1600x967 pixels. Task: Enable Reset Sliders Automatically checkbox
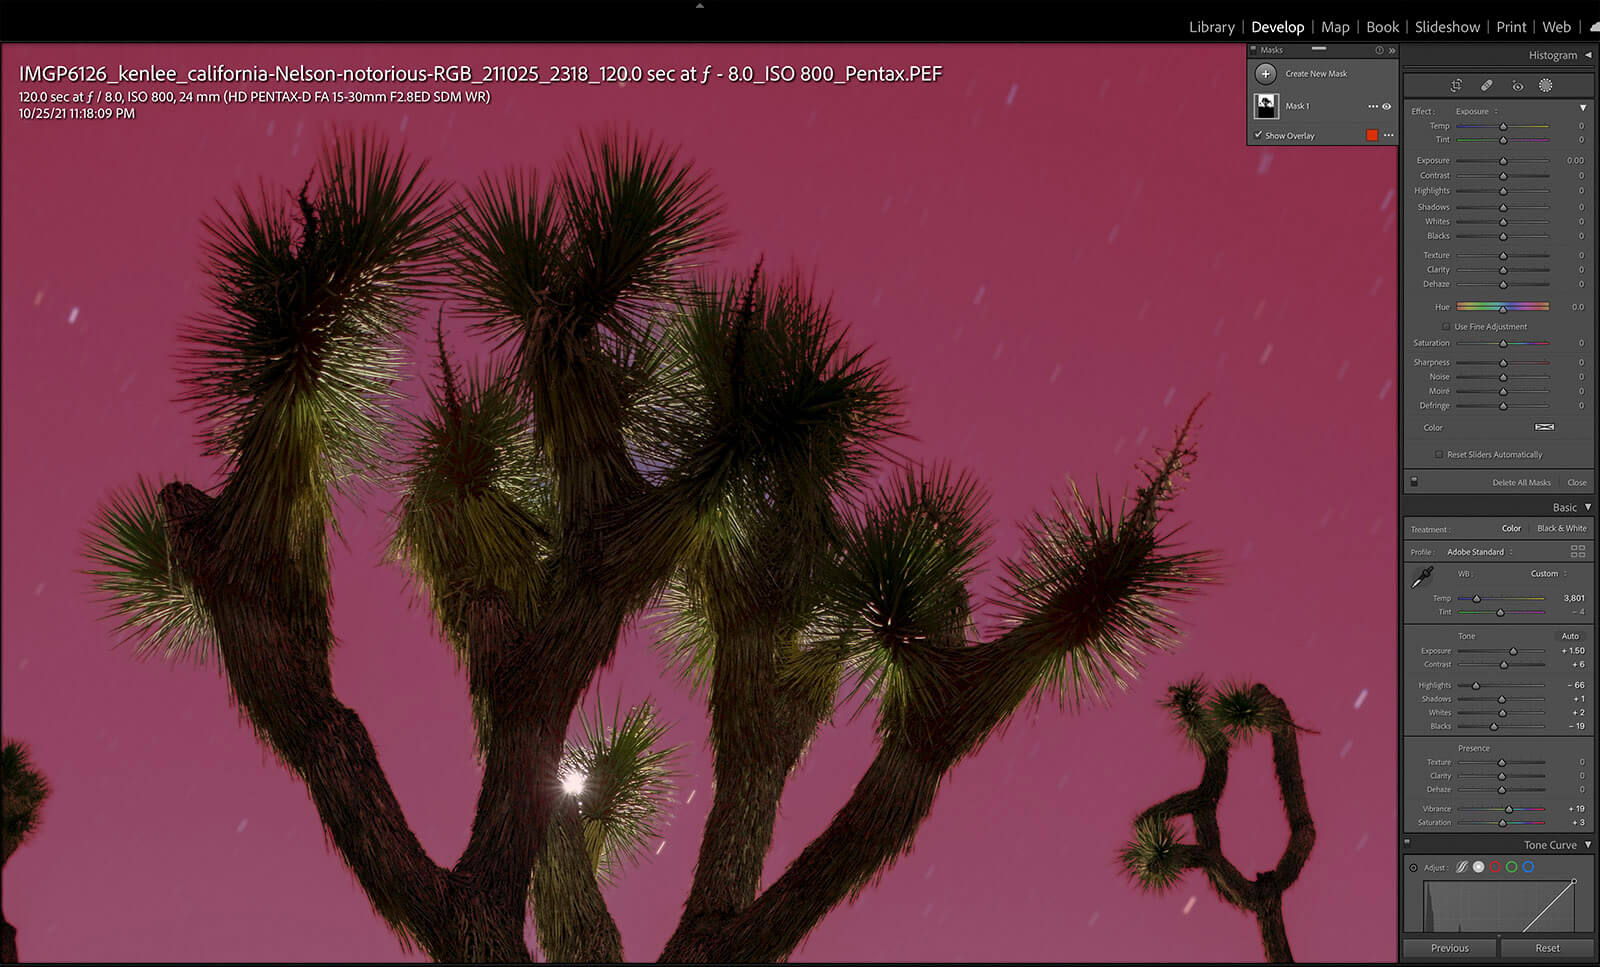click(x=1439, y=455)
